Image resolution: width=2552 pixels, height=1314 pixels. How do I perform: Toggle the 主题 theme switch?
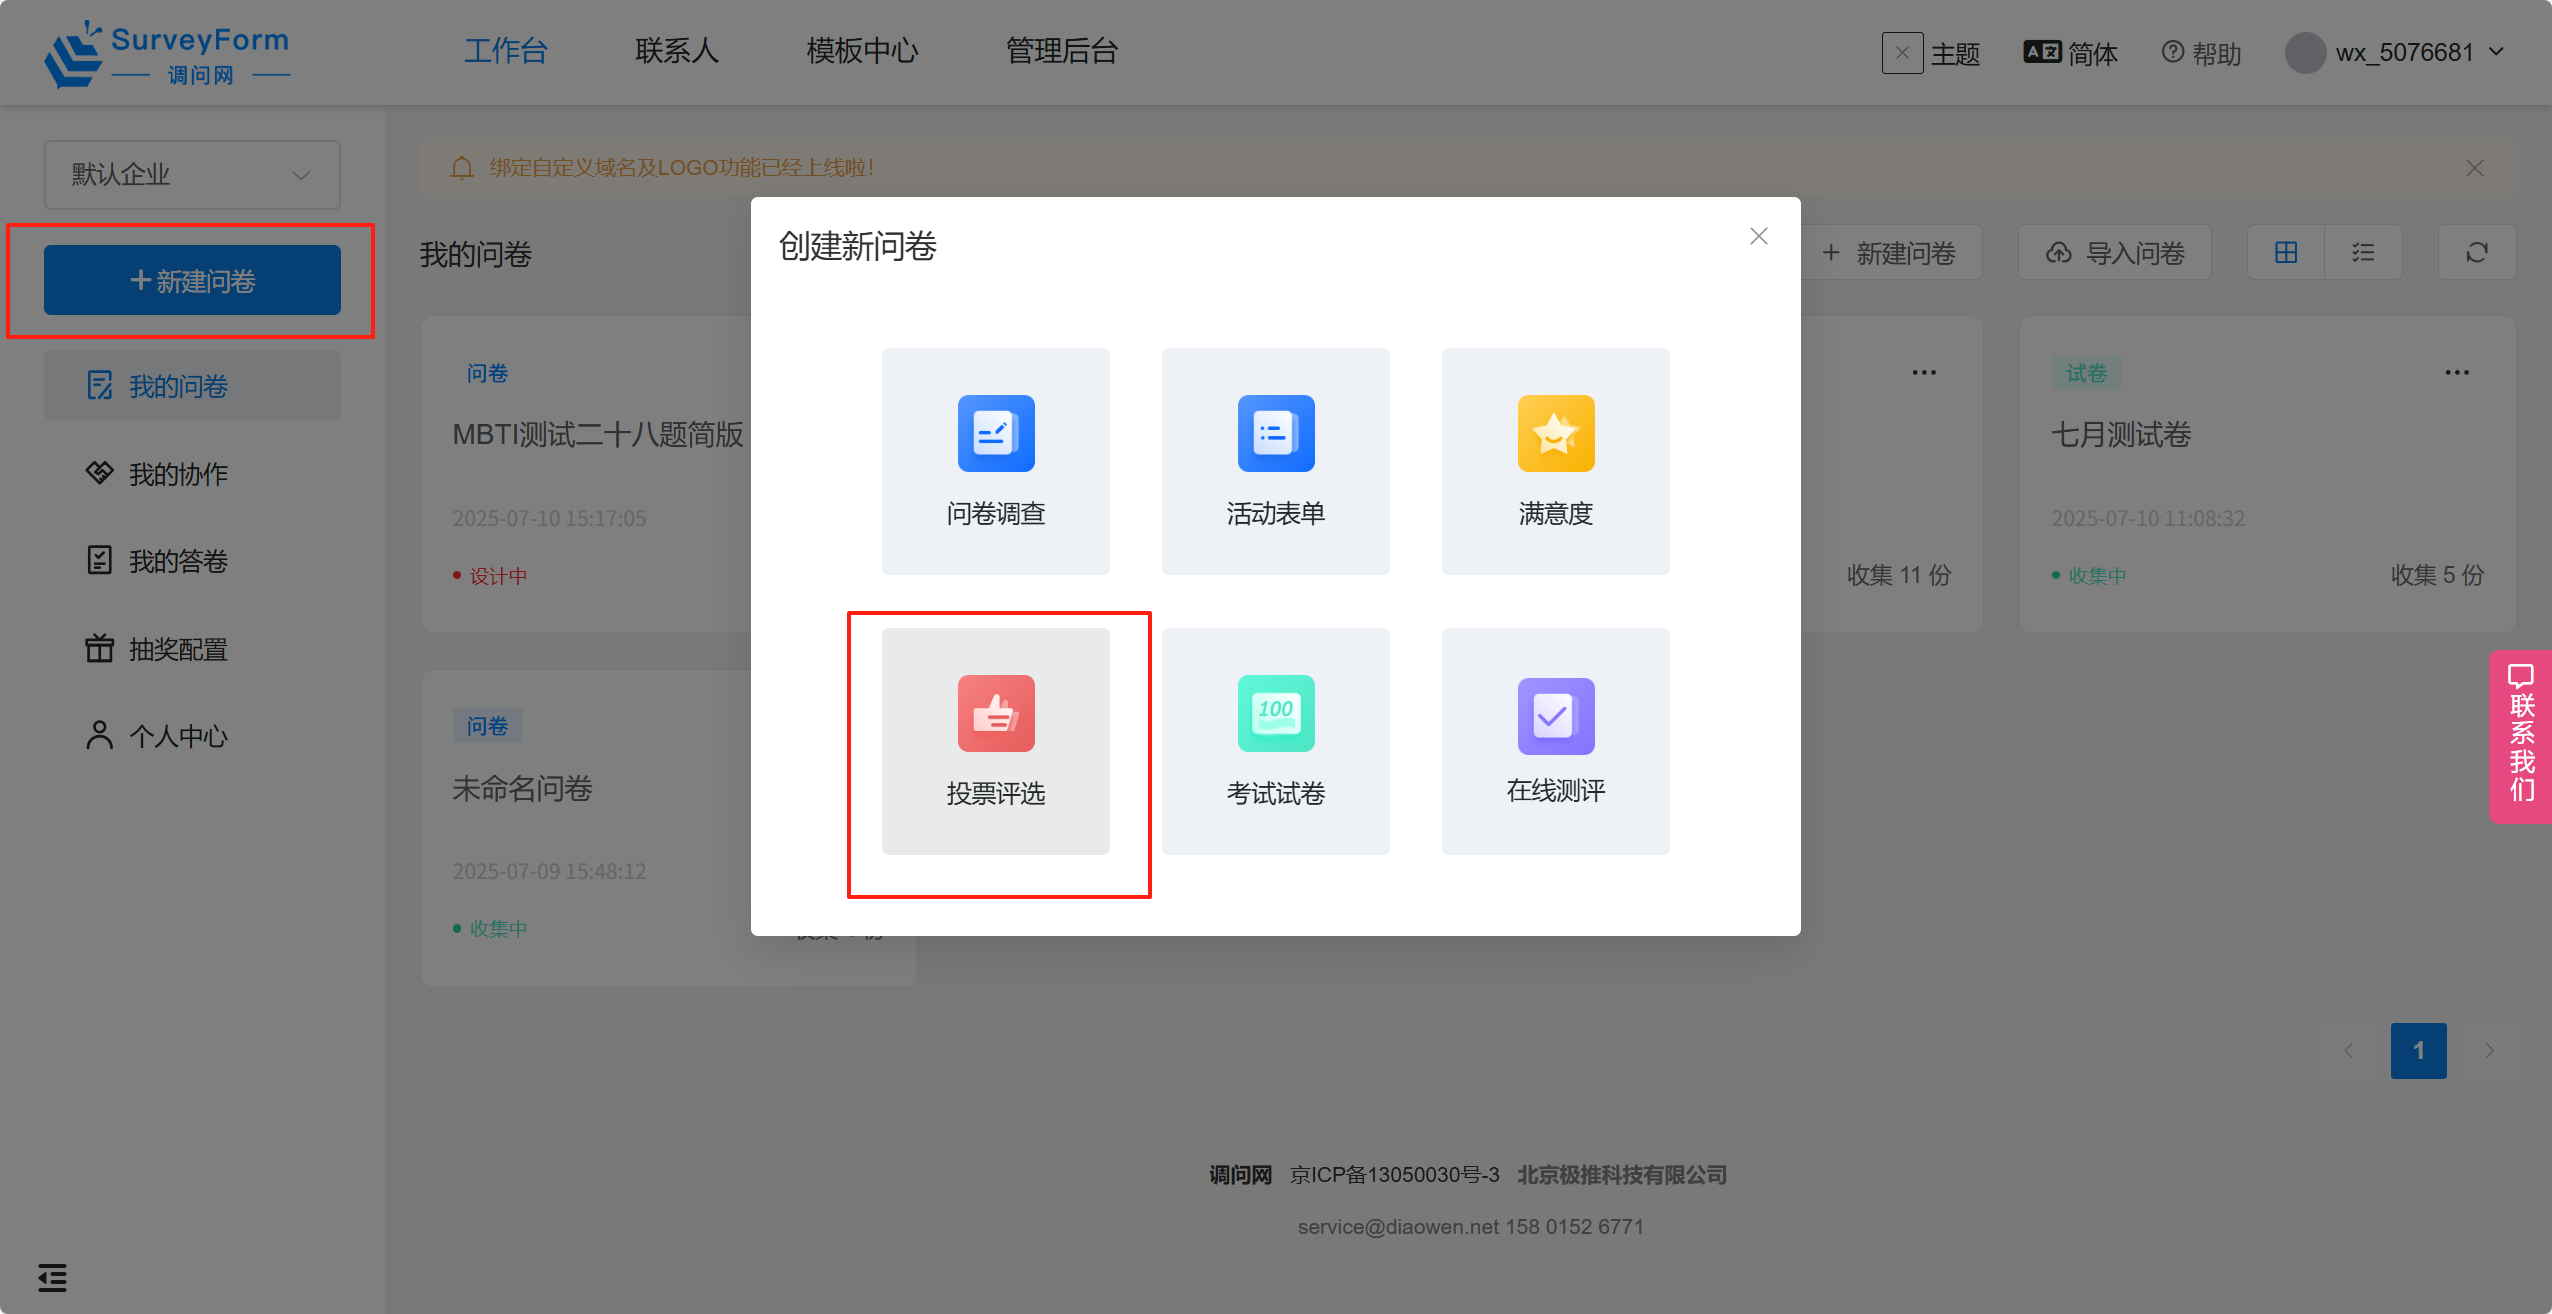click(1902, 53)
